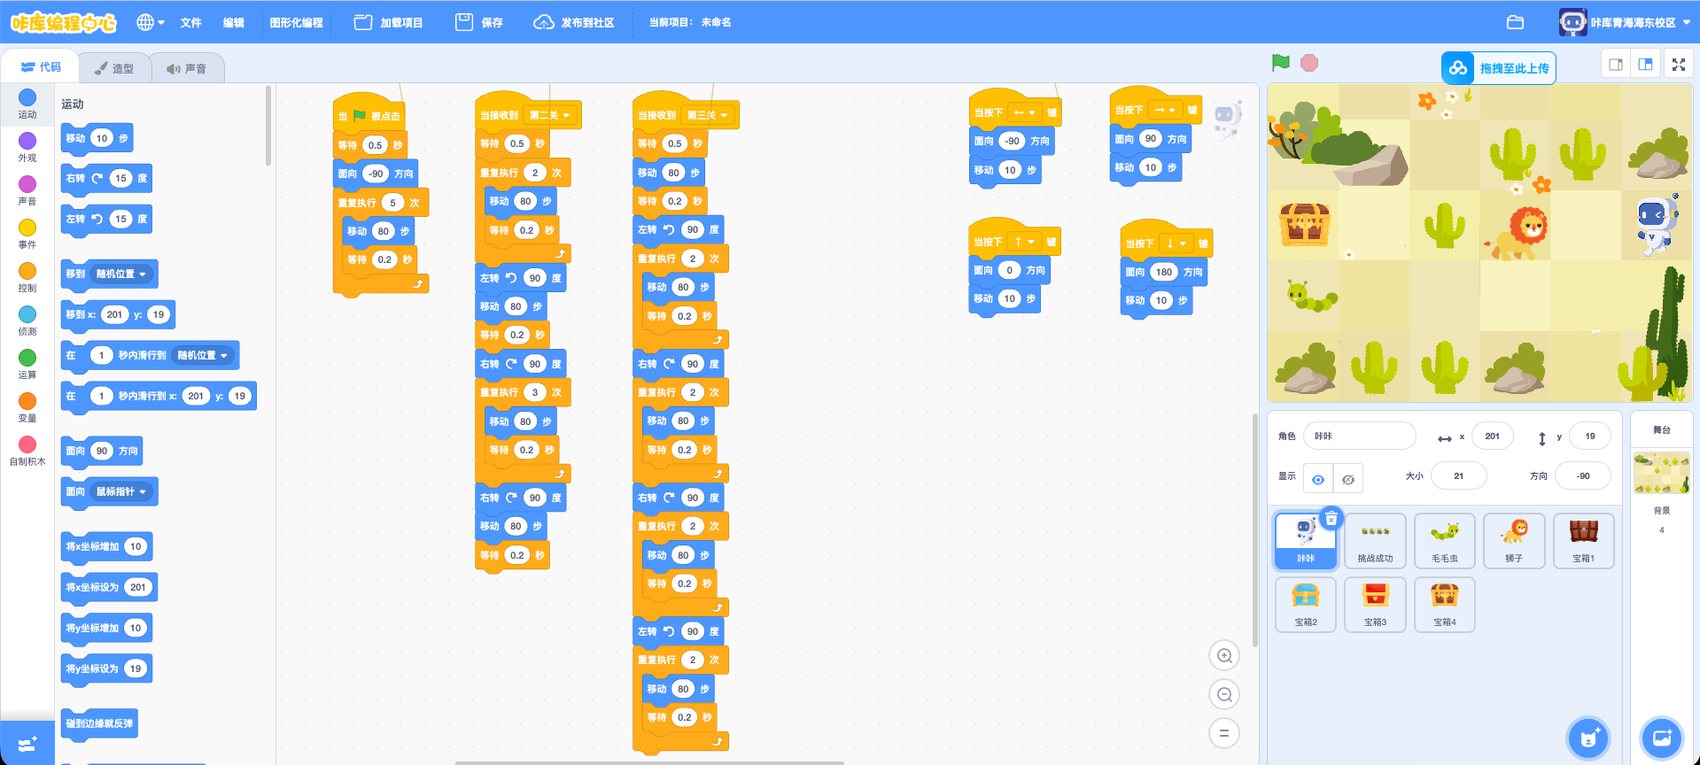Viewport: 1700px width, 765px height.
Task: Delete the 咔咔 sprite via trash icon
Action: tap(1331, 518)
